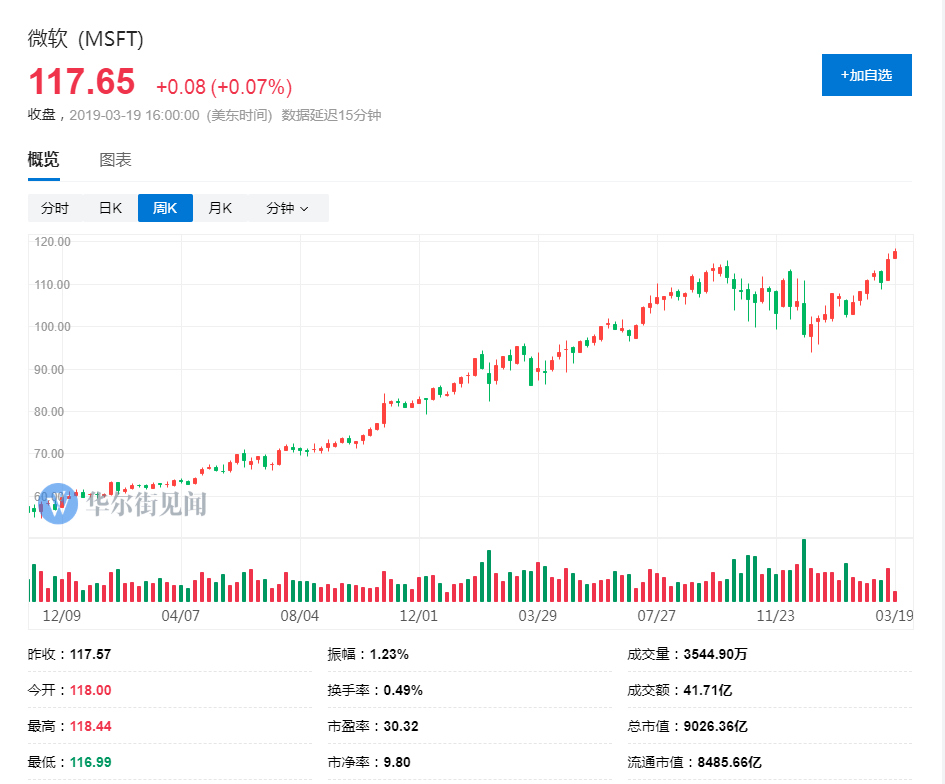Click the 成交额 value 41.71亿
Screen dimensions: 945x784
pos(708,690)
